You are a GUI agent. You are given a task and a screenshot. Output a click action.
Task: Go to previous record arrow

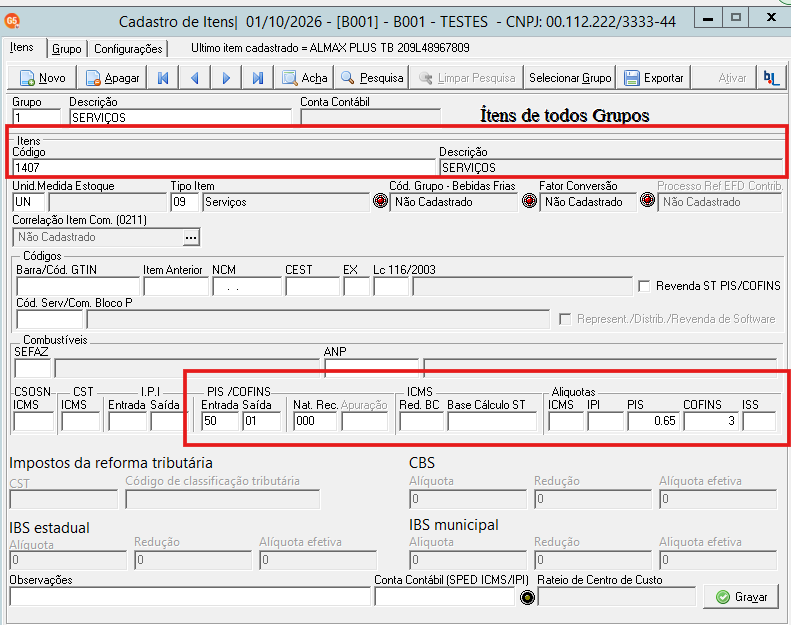194,78
